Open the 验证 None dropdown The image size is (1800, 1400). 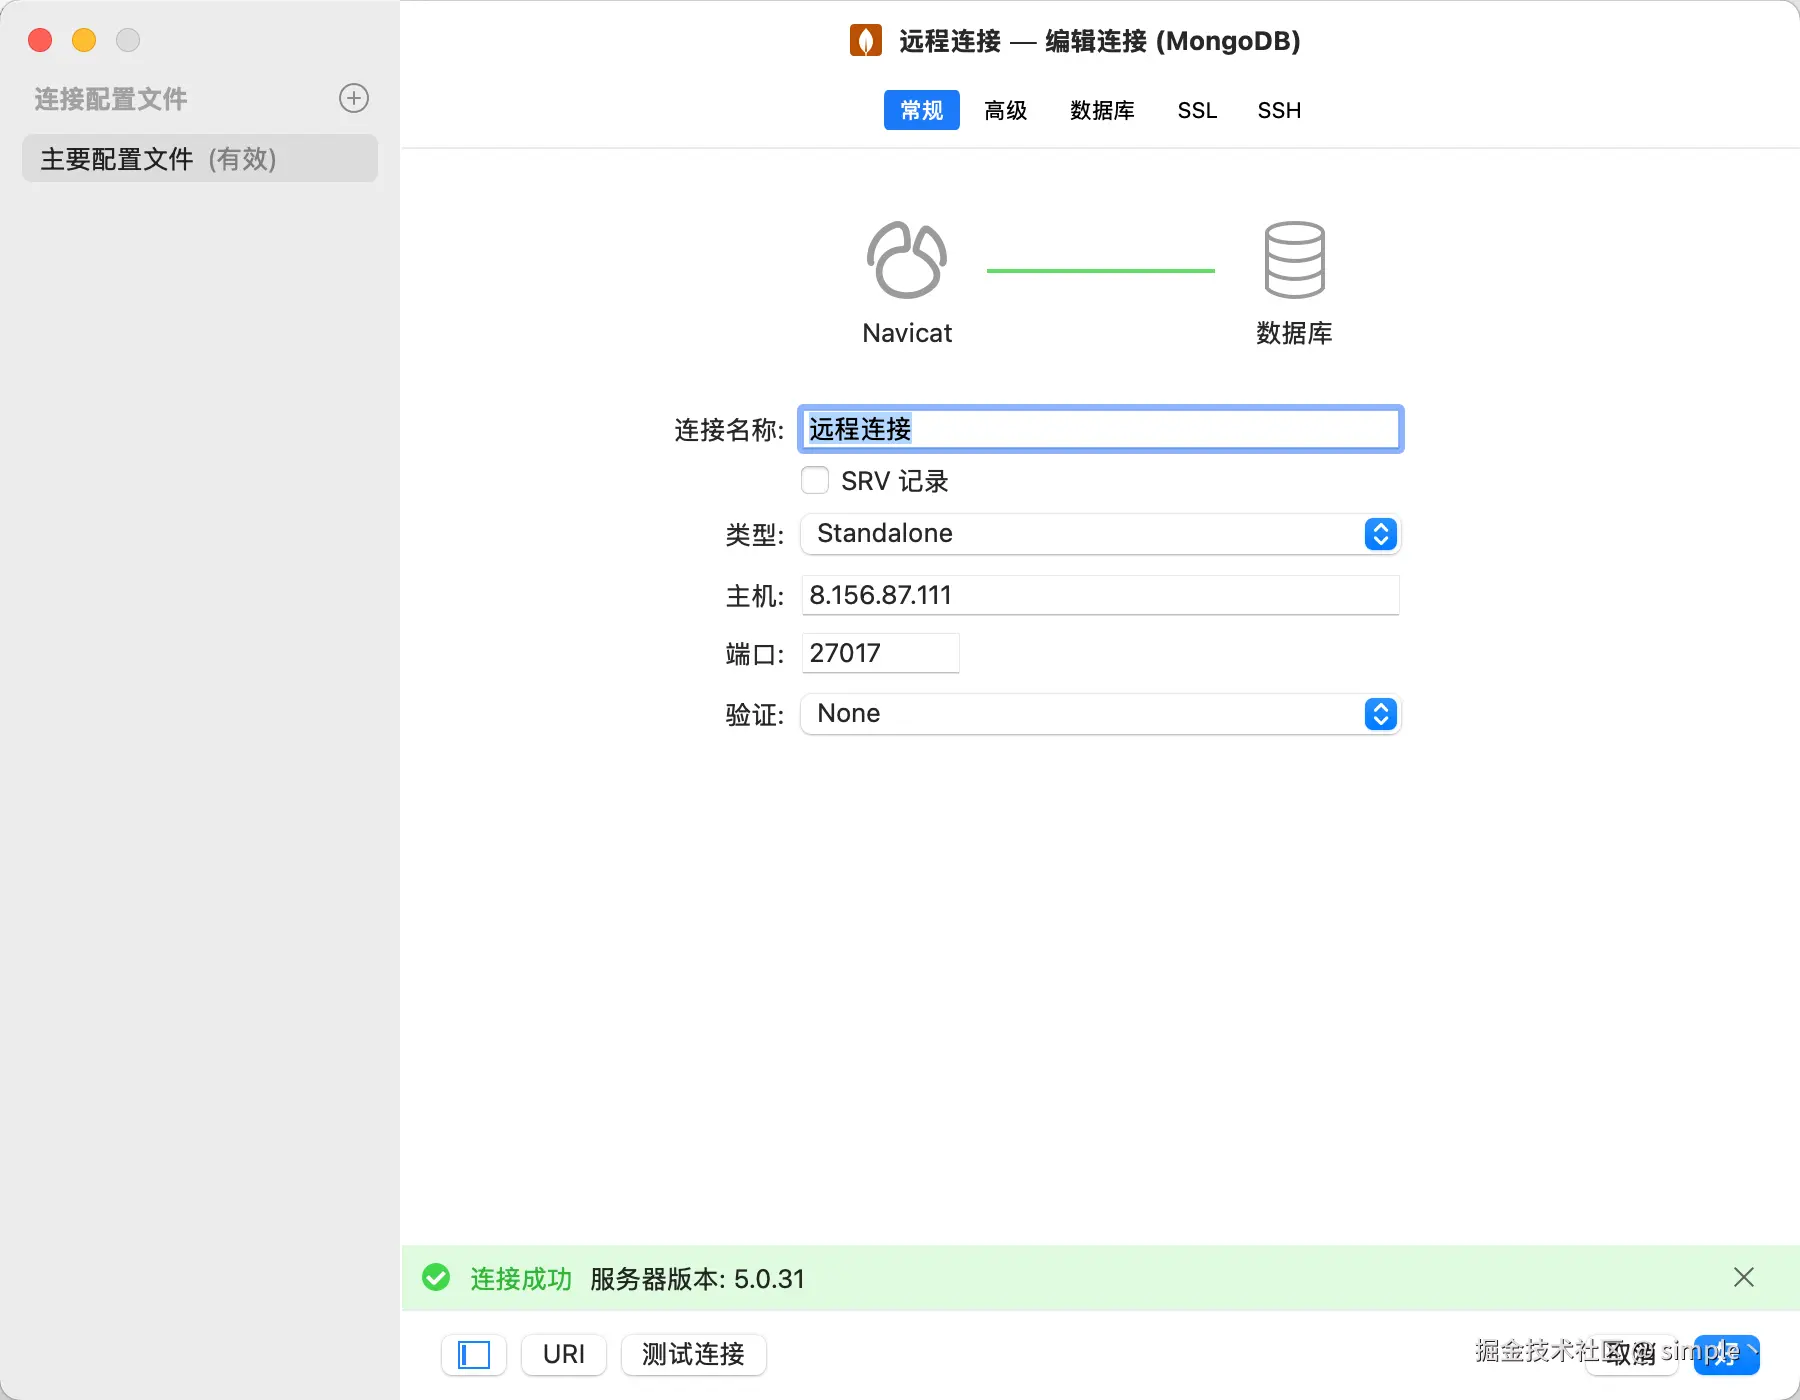click(1100, 714)
